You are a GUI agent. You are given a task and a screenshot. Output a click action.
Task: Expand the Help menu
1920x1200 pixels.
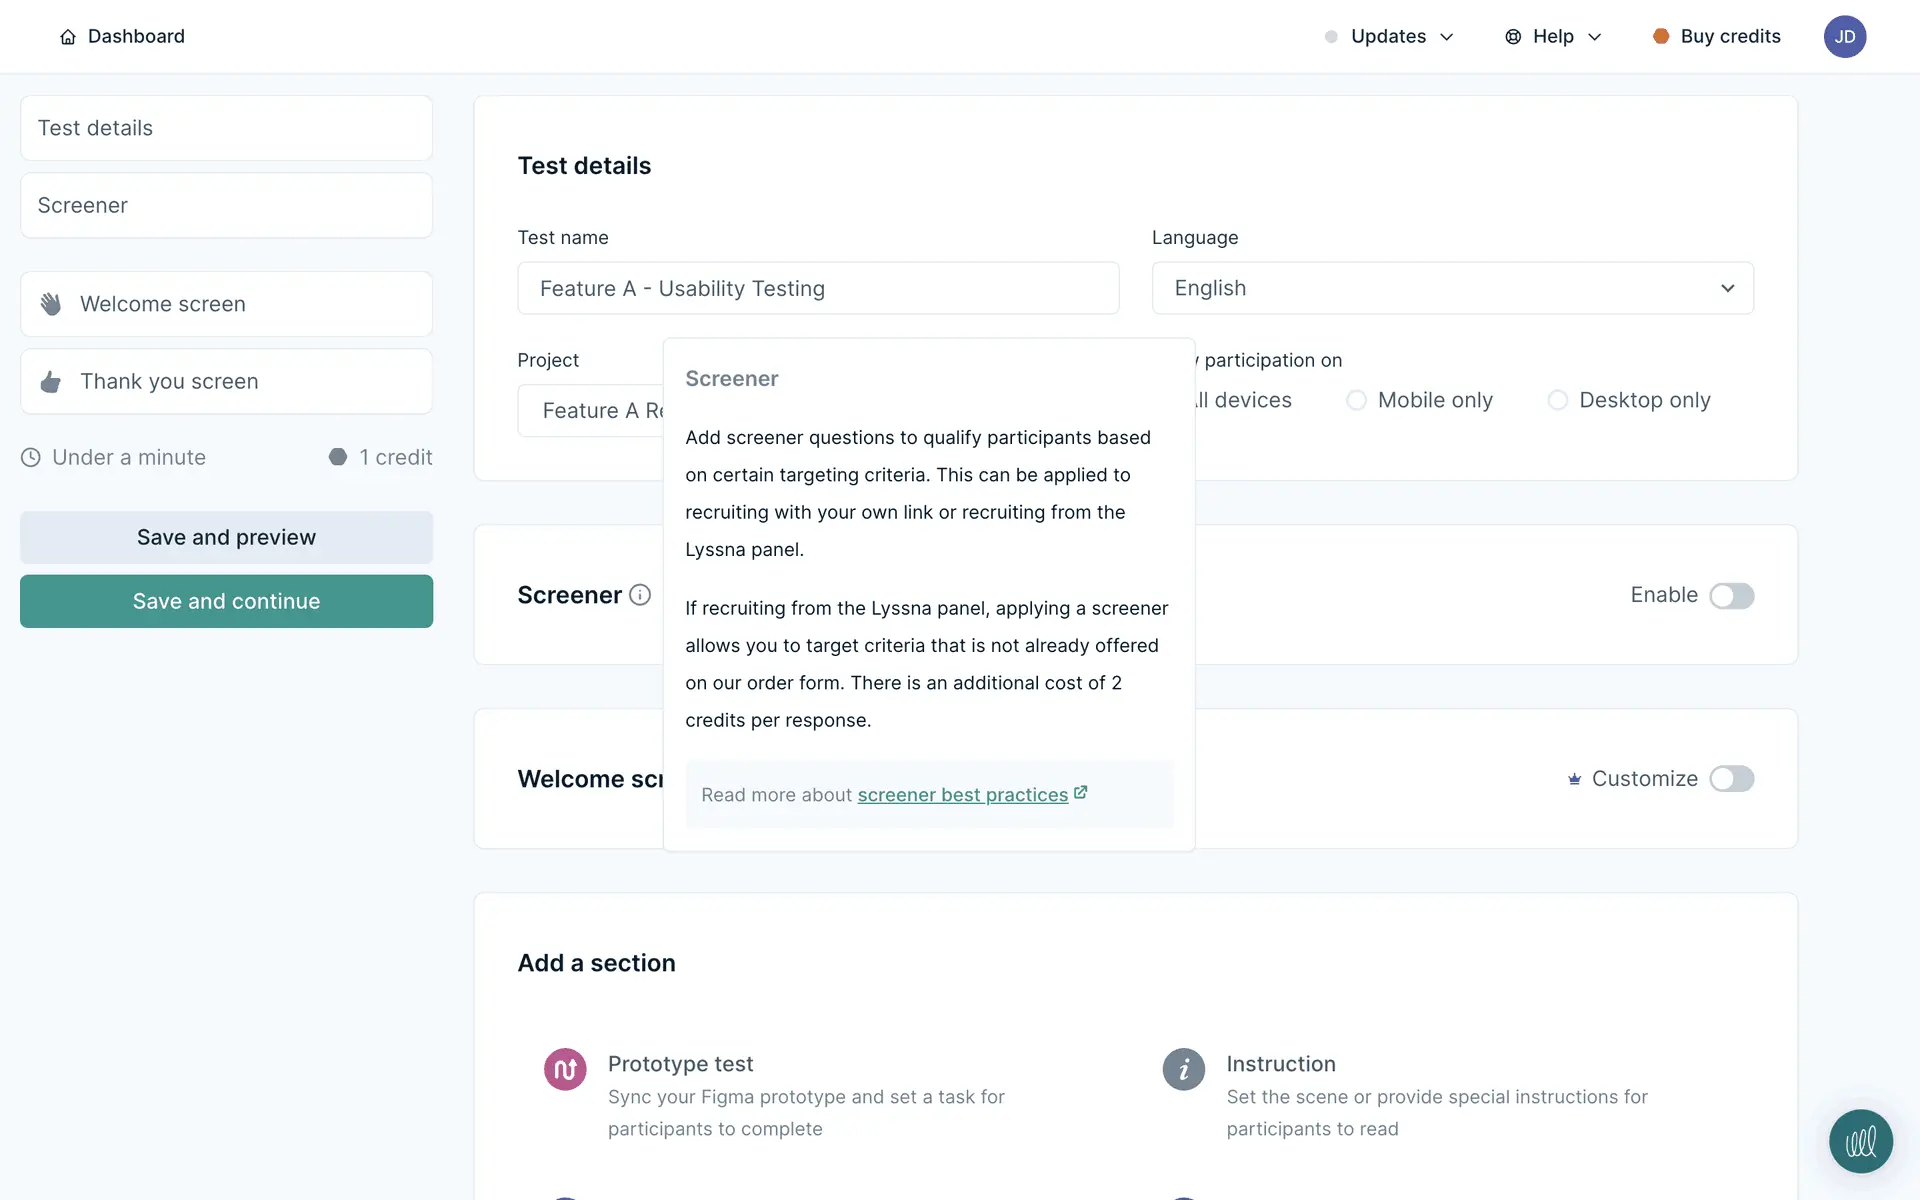click(x=1554, y=37)
